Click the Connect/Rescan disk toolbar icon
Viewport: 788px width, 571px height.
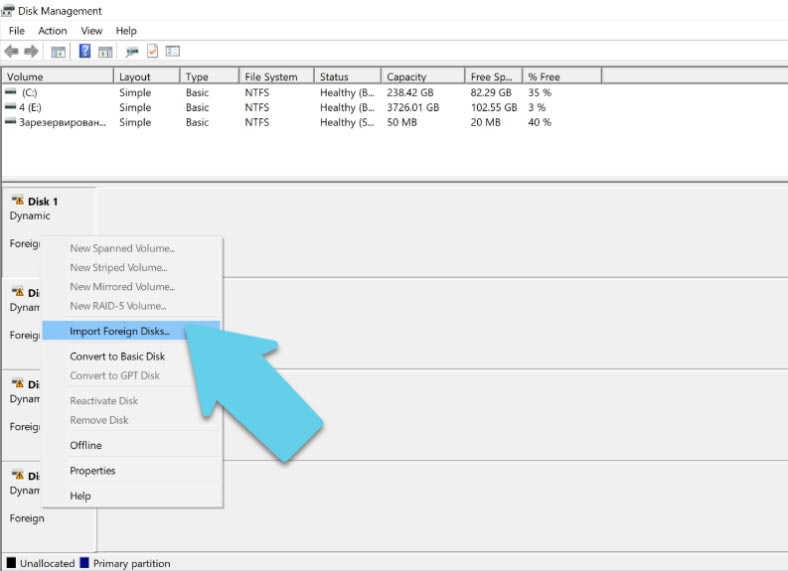132,52
